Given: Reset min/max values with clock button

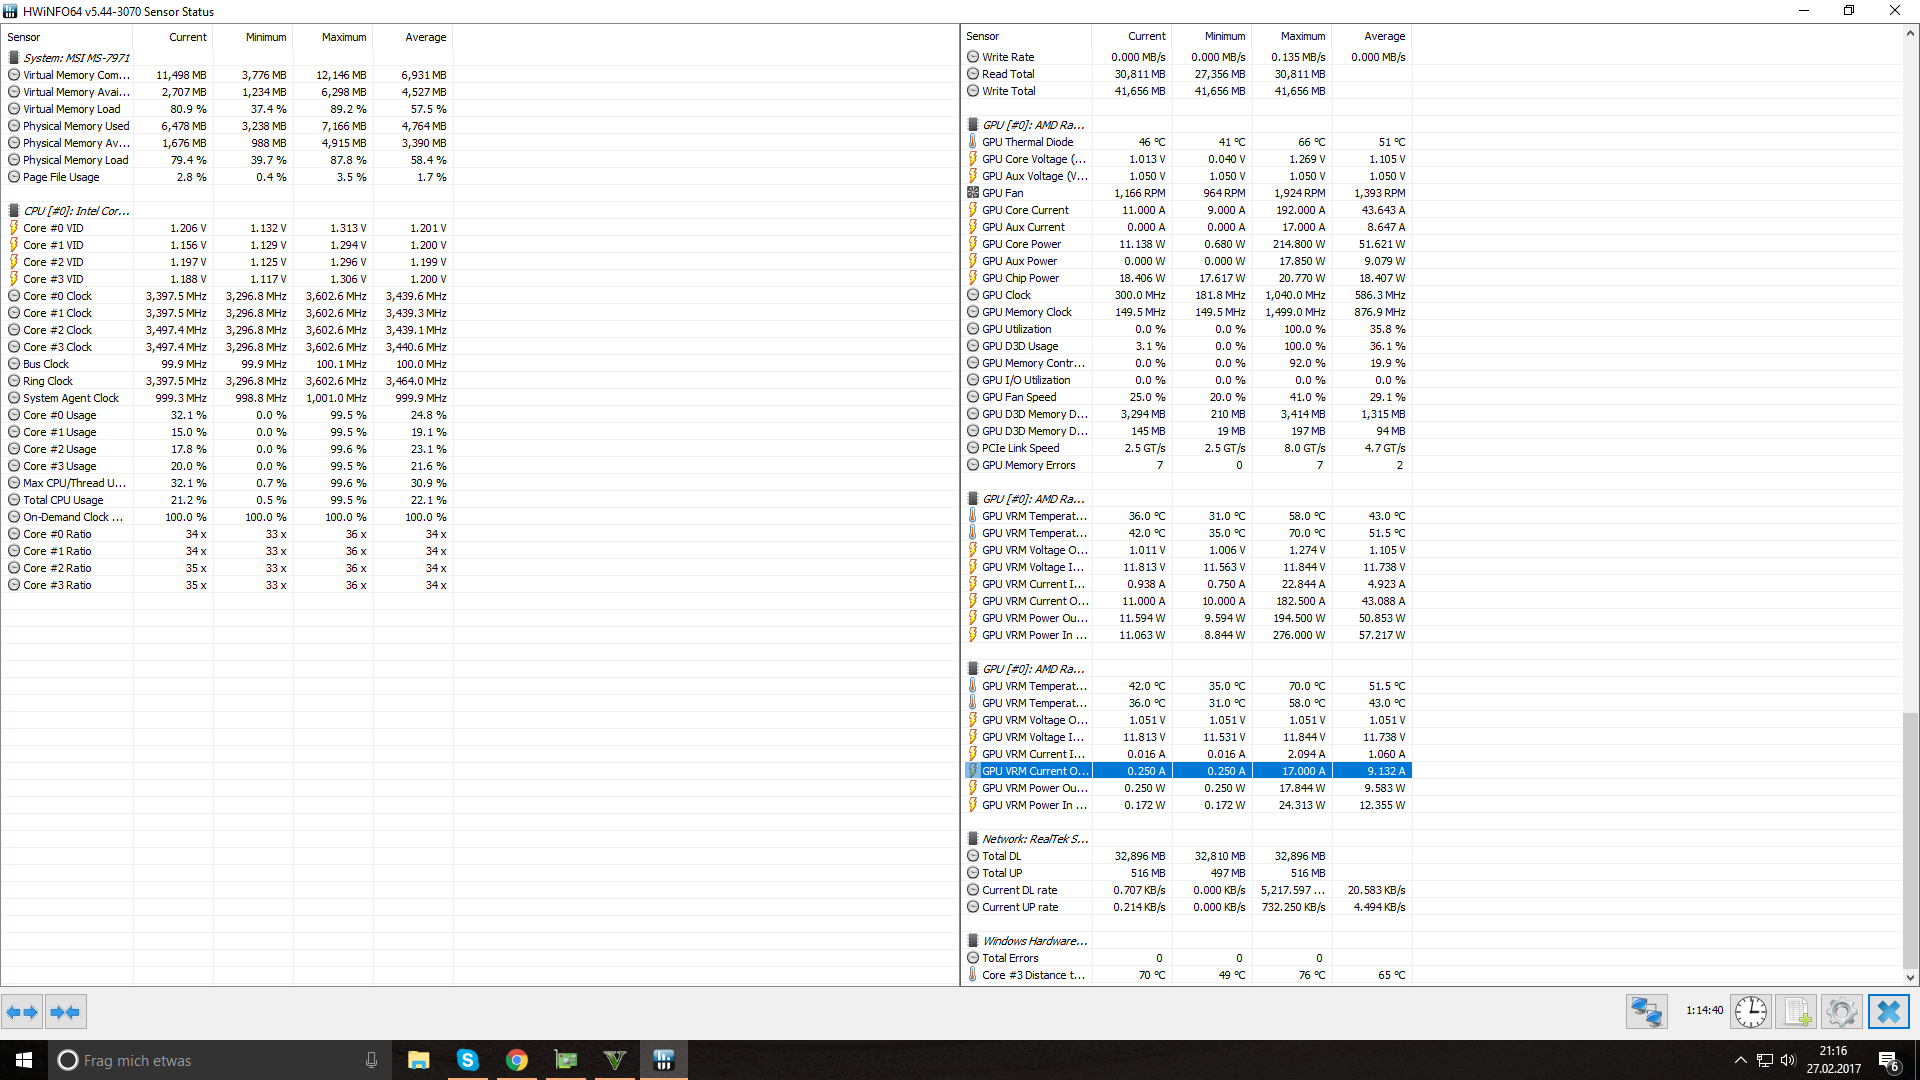Looking at the screenshot, I should [x=1750, y=1012].
